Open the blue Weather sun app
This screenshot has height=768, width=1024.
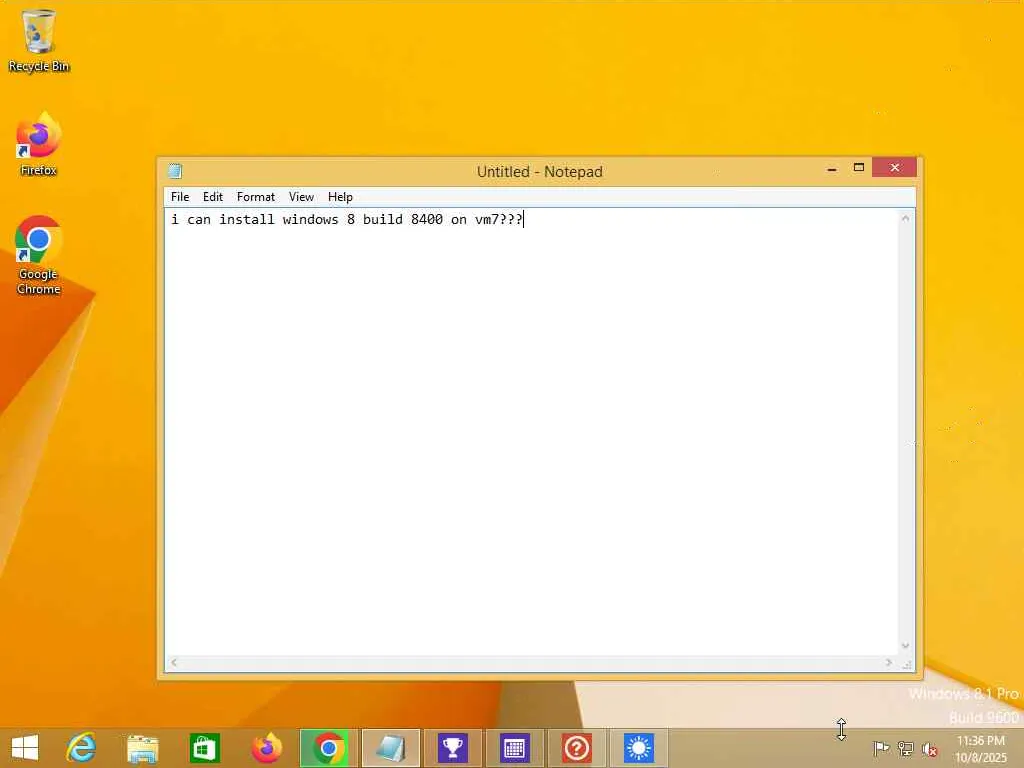pyautogui.click(x=639, y=748)
